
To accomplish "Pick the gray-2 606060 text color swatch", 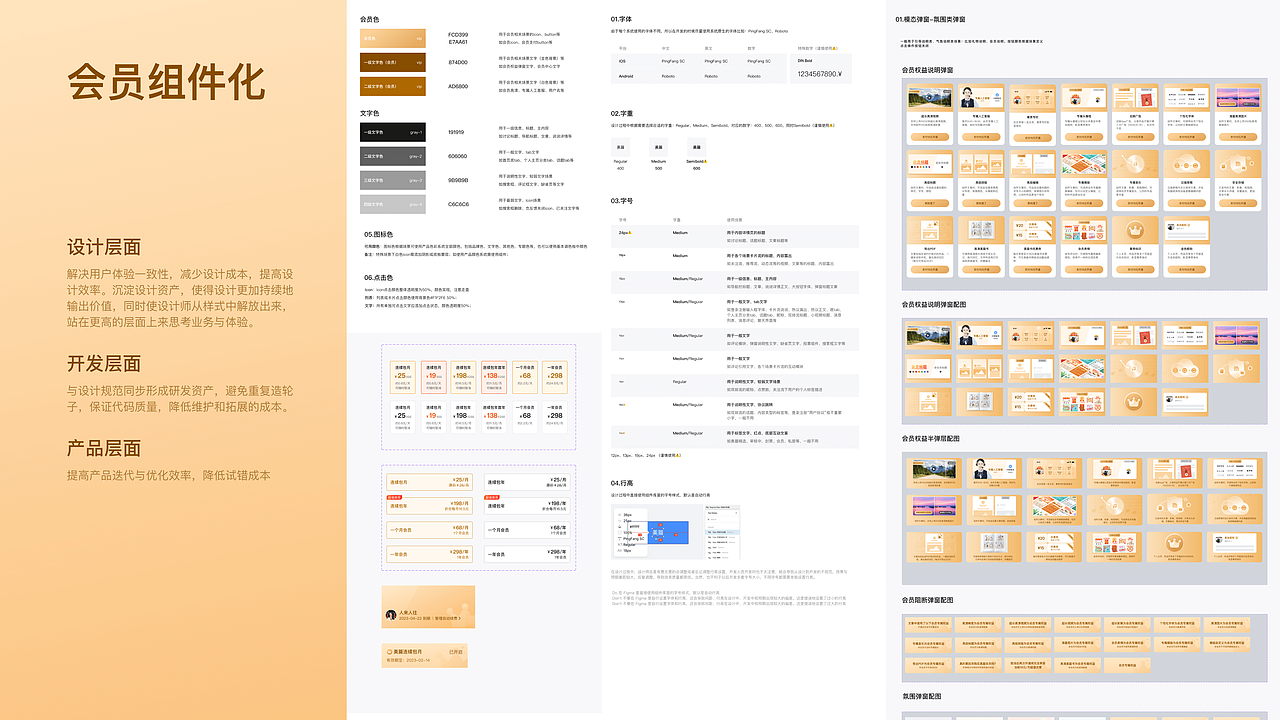I will (x=392, y=156).
